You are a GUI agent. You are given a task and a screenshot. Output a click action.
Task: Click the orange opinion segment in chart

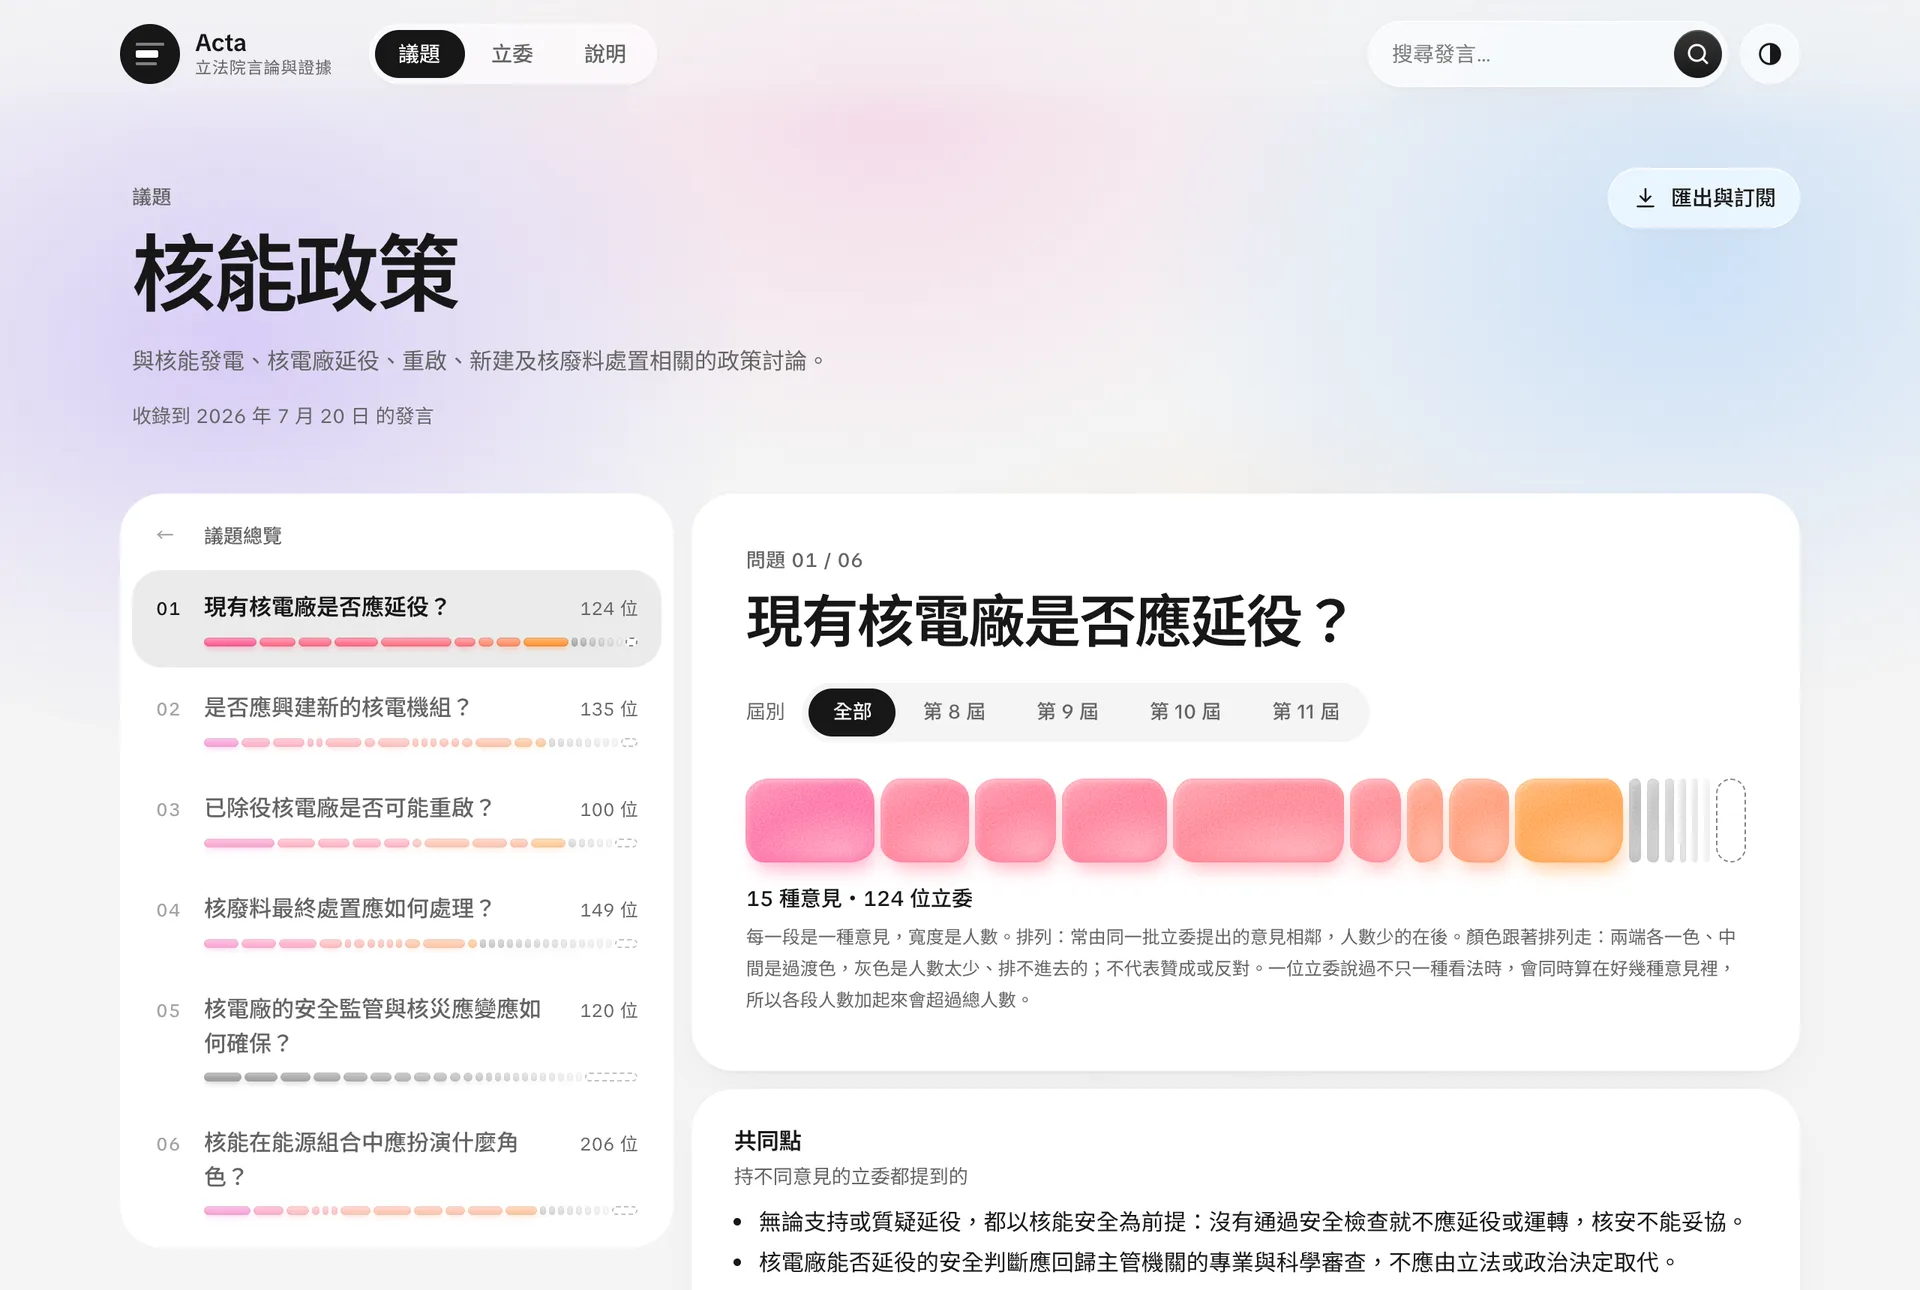(x=1568, y=820)
